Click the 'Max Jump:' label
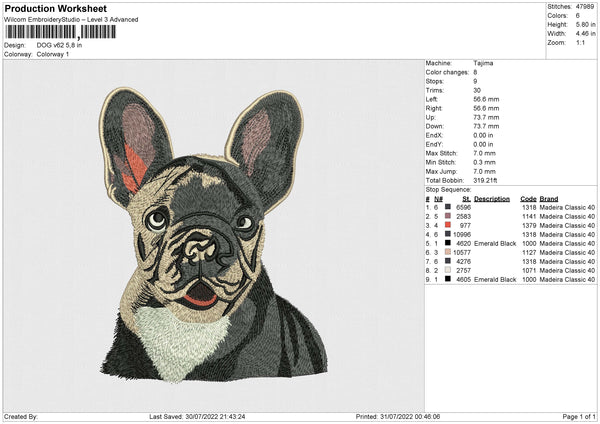Screen dimensions: 600x424 click(x=442, y=171)
